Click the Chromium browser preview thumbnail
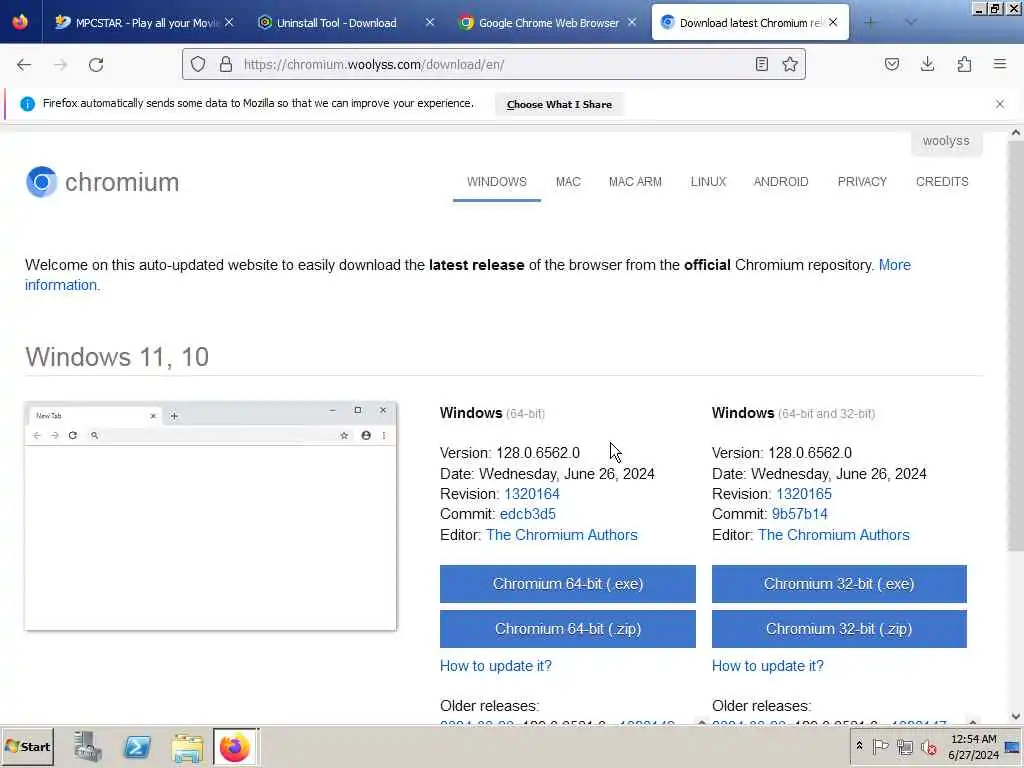 [x=210, y=516]
